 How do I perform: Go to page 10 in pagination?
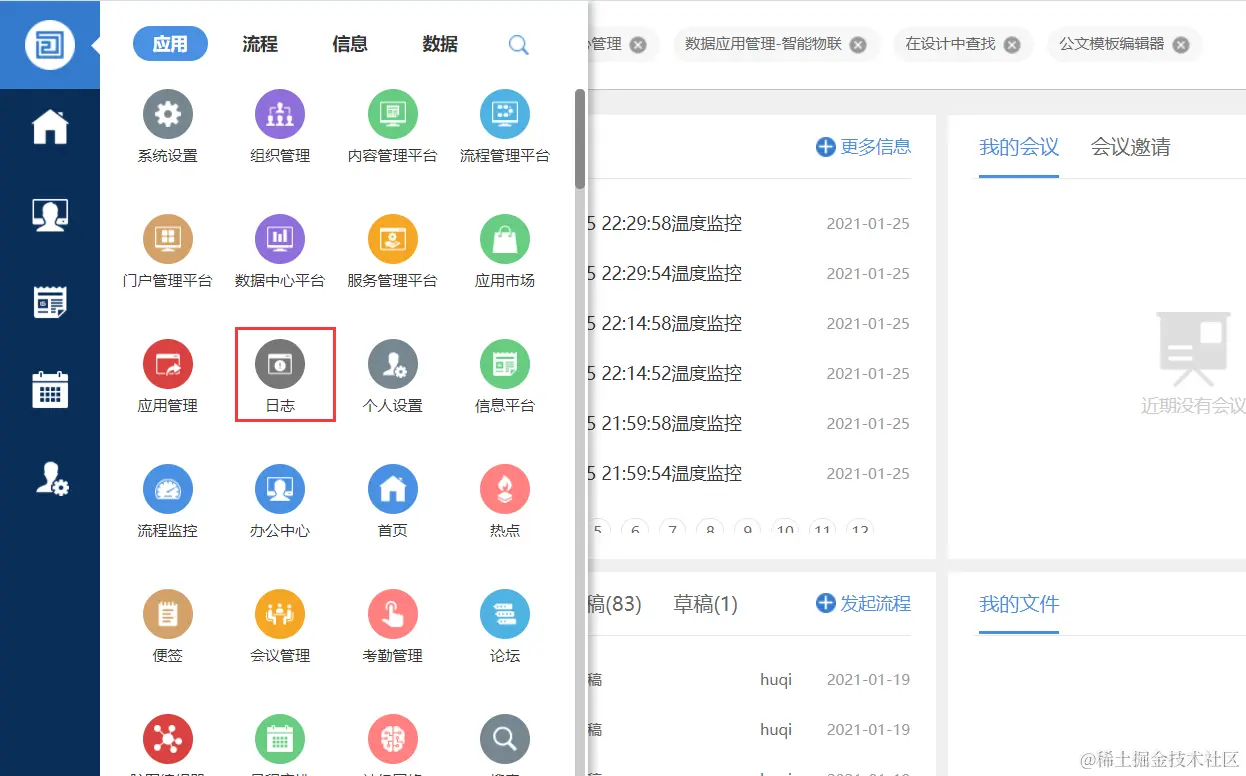pyautogui.click(x=785, y=528)
